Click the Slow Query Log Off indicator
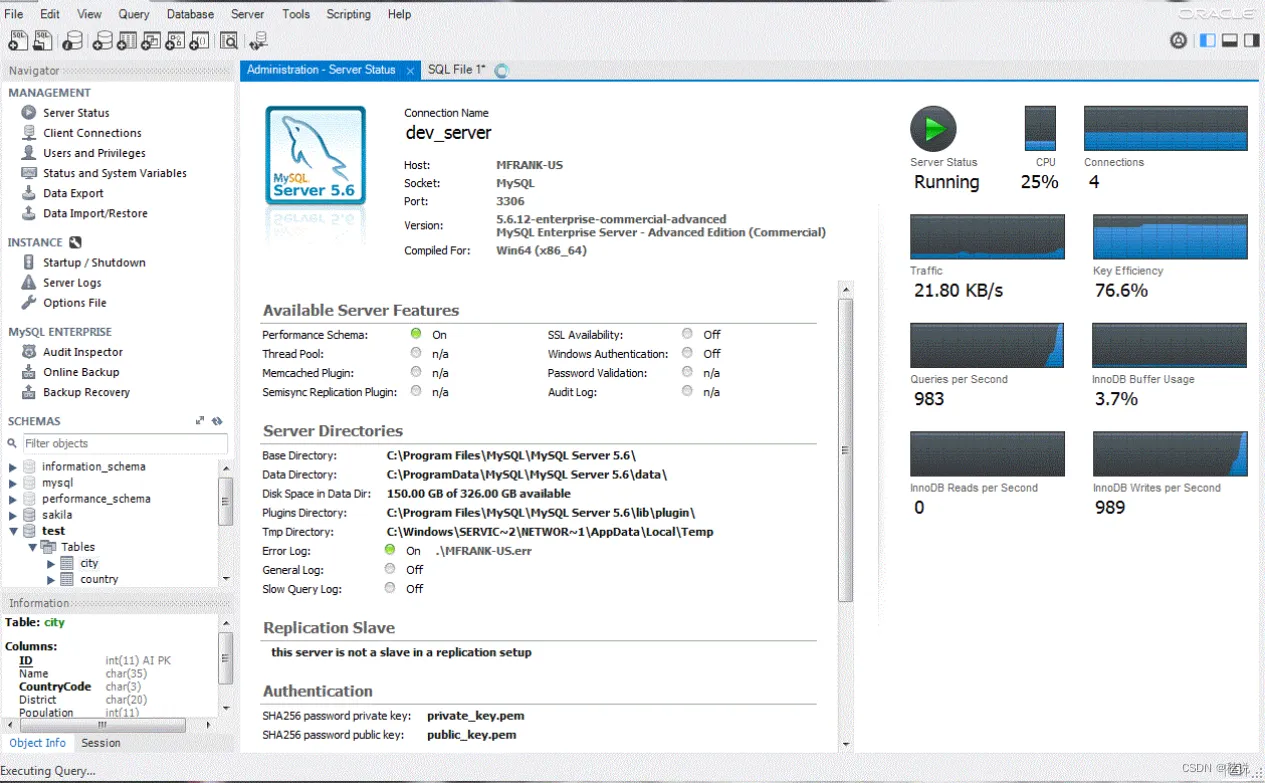This screenshot has width=1265, height=783. click(x=390, y=588)
